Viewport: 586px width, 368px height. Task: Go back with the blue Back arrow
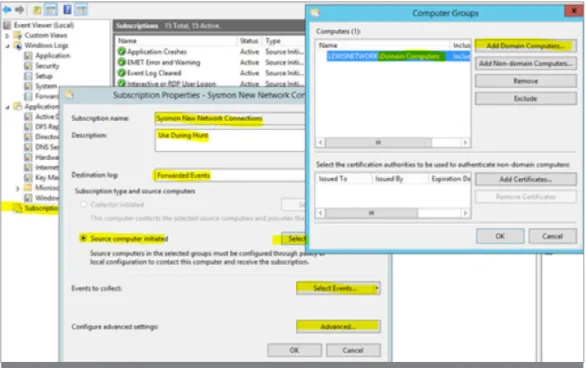tap(7, 10)
